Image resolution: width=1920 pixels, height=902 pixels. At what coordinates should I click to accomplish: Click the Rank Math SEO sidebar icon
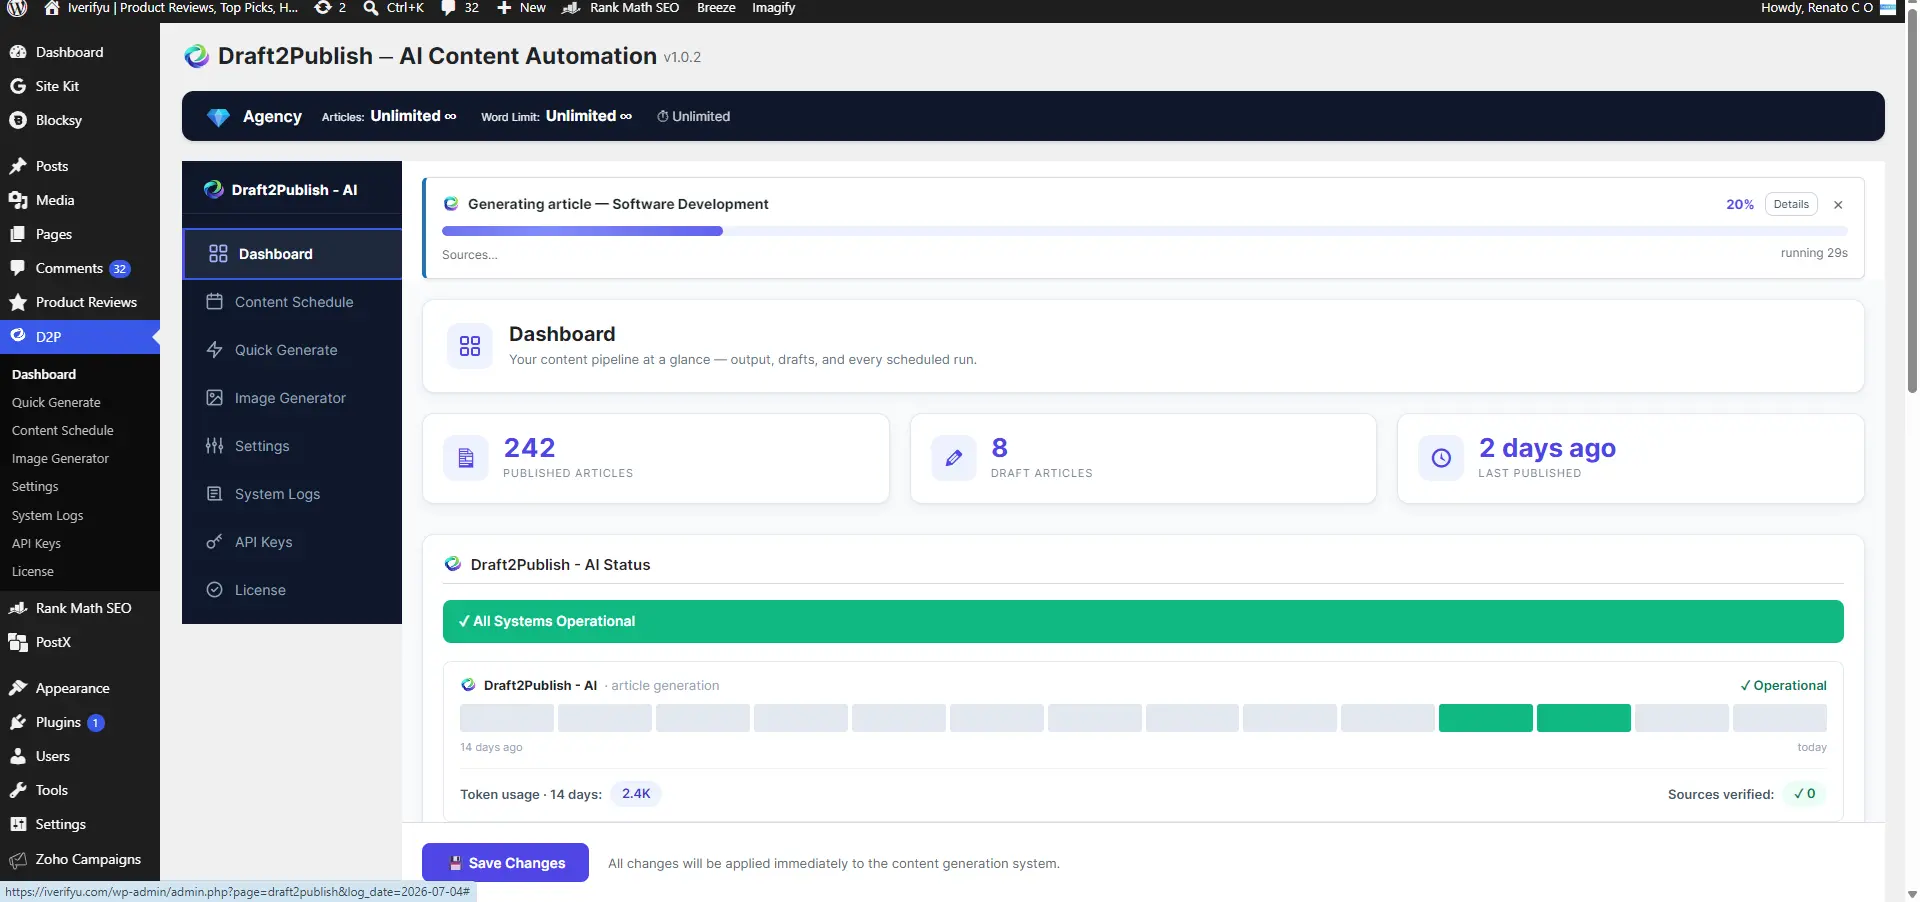tap(18, 608)
